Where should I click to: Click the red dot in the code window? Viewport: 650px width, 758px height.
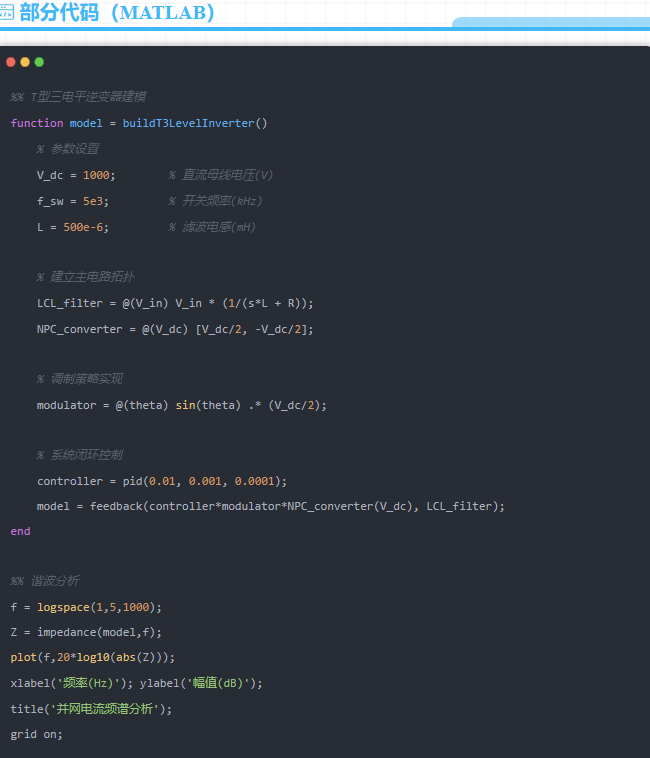11,62
